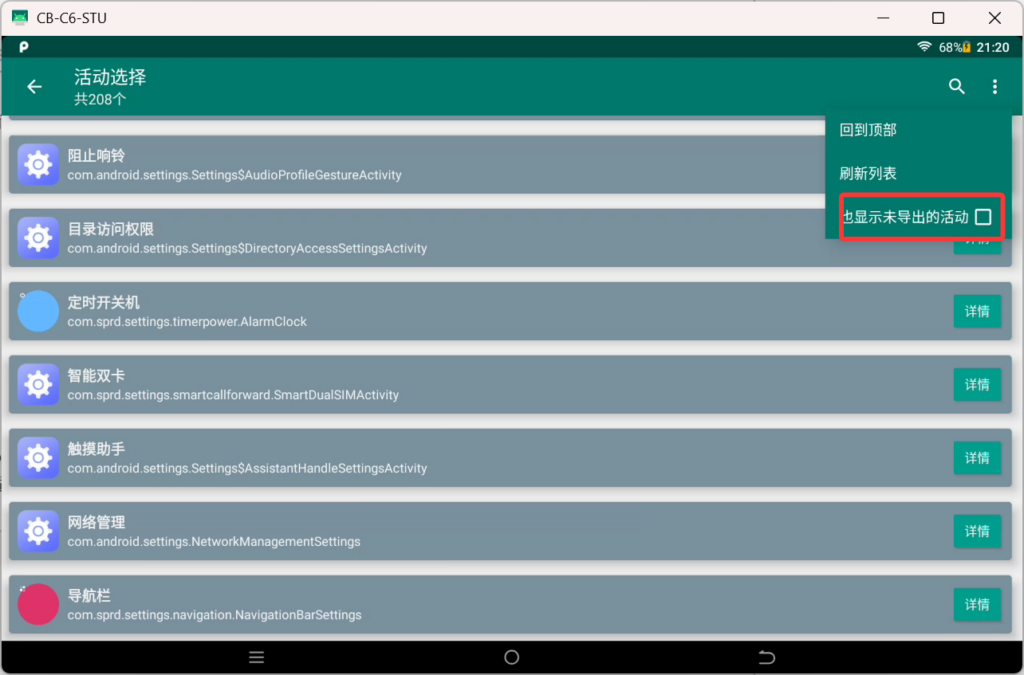Tap the recent apps navigation icon
The width and height of the screenshot is (1024, 675).
[x=256, y=657]
